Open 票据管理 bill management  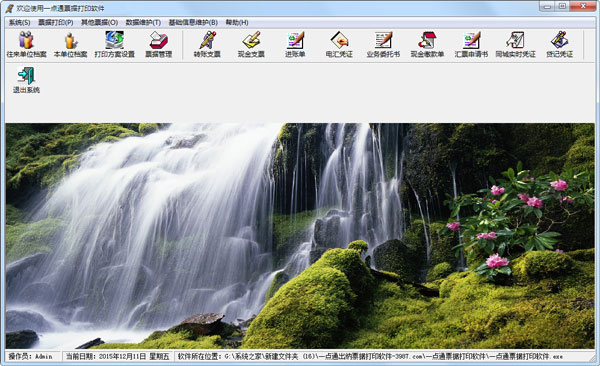pyautogui.click(x=158, y=45)
